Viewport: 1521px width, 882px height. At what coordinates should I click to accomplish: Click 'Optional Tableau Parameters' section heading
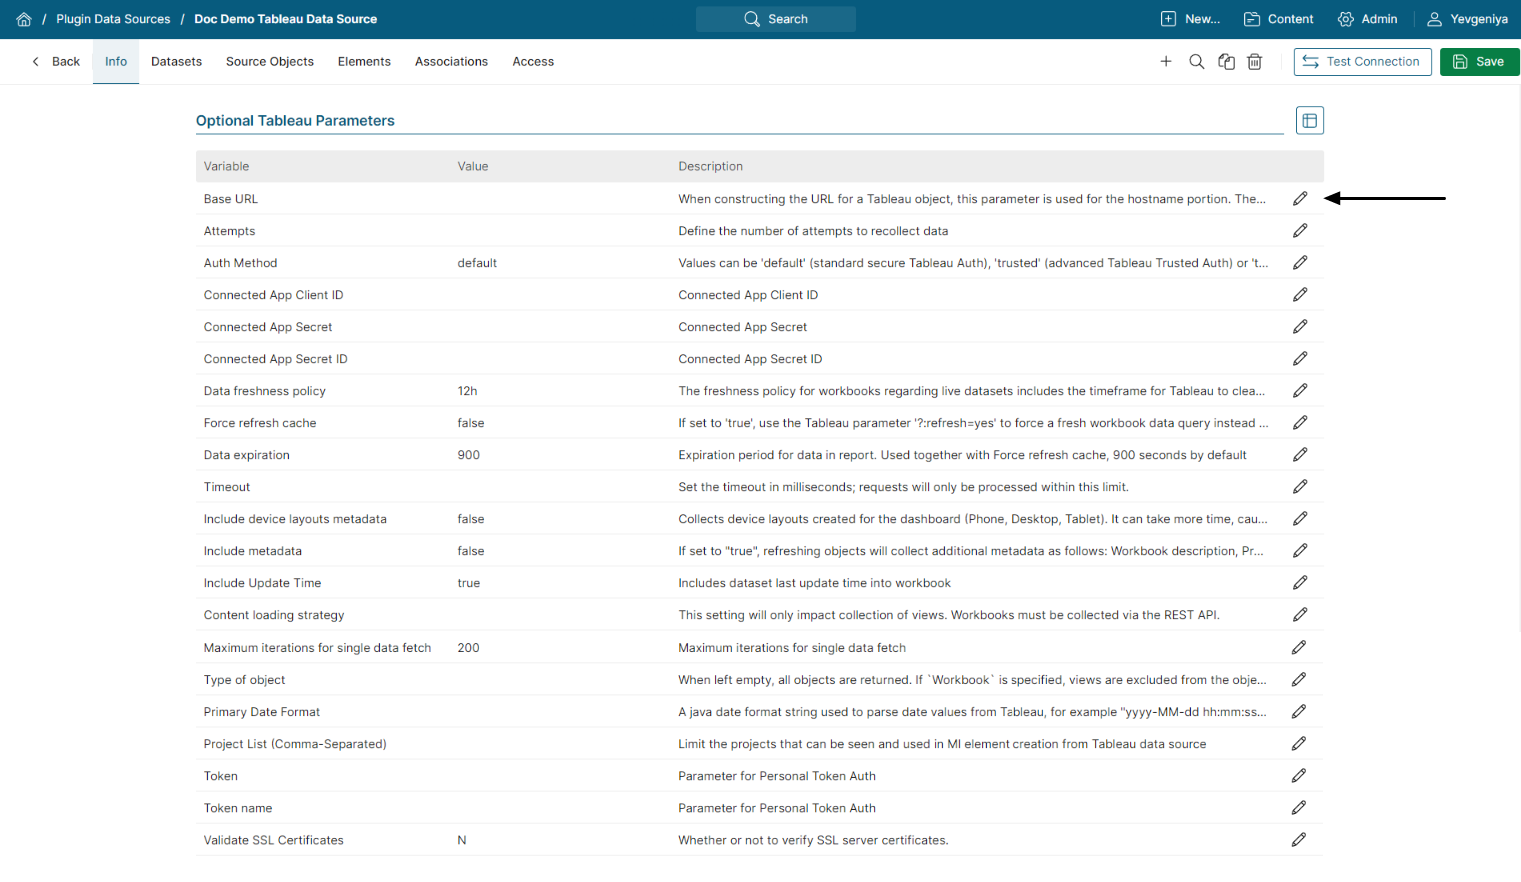click(x=295, y=121)
